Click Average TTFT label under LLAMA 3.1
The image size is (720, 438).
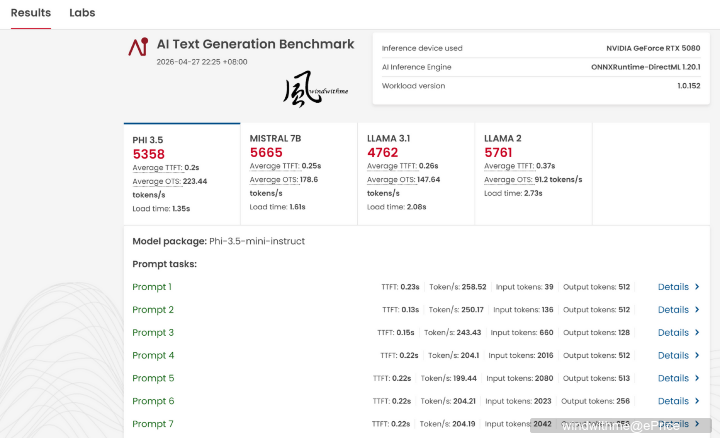point(392,166)
